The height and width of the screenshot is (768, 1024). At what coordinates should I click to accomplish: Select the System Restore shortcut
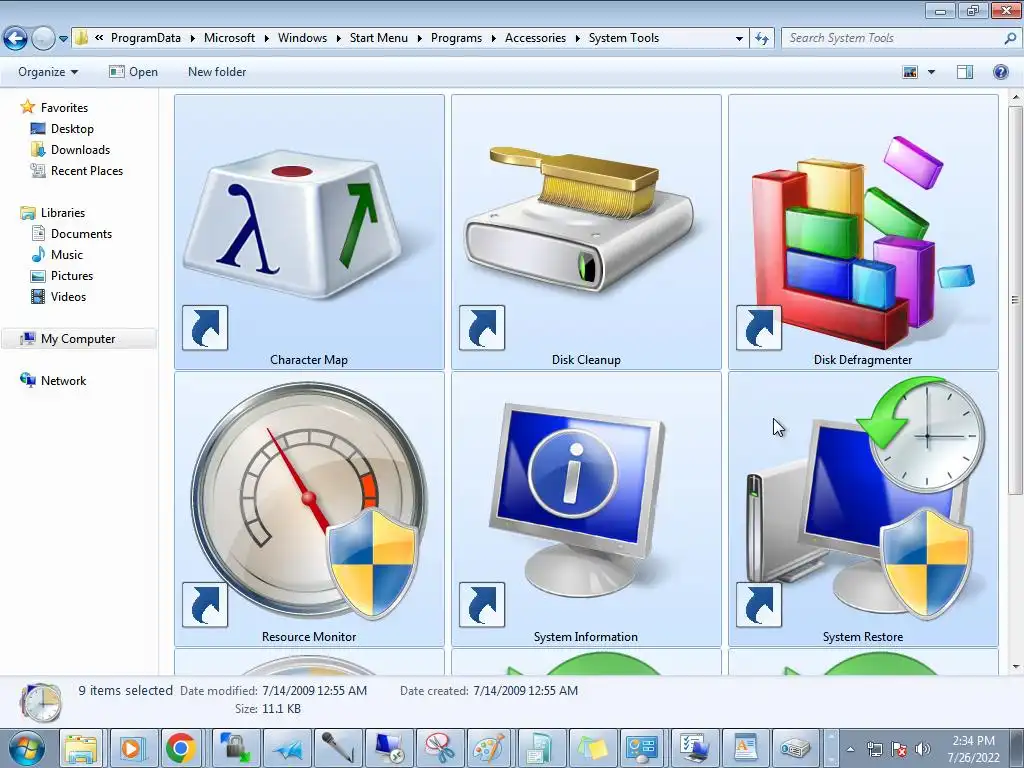click(x=863, y=509)
